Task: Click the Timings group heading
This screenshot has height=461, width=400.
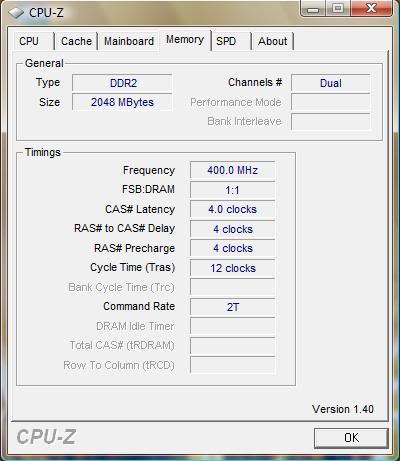Action: [43, 152]
